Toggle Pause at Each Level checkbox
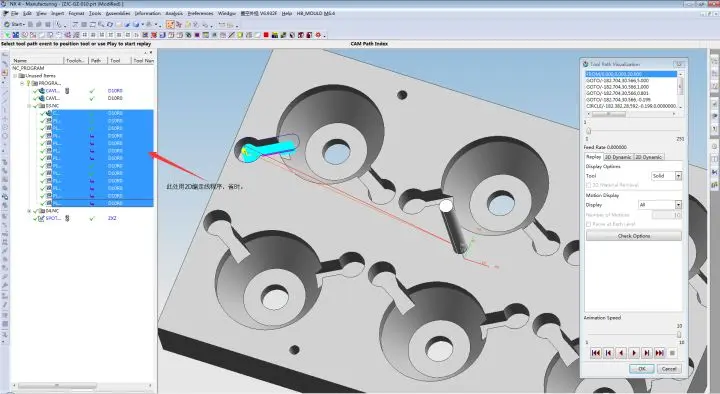The width and height of the screenshot is (720, 394). pos(589,224)
